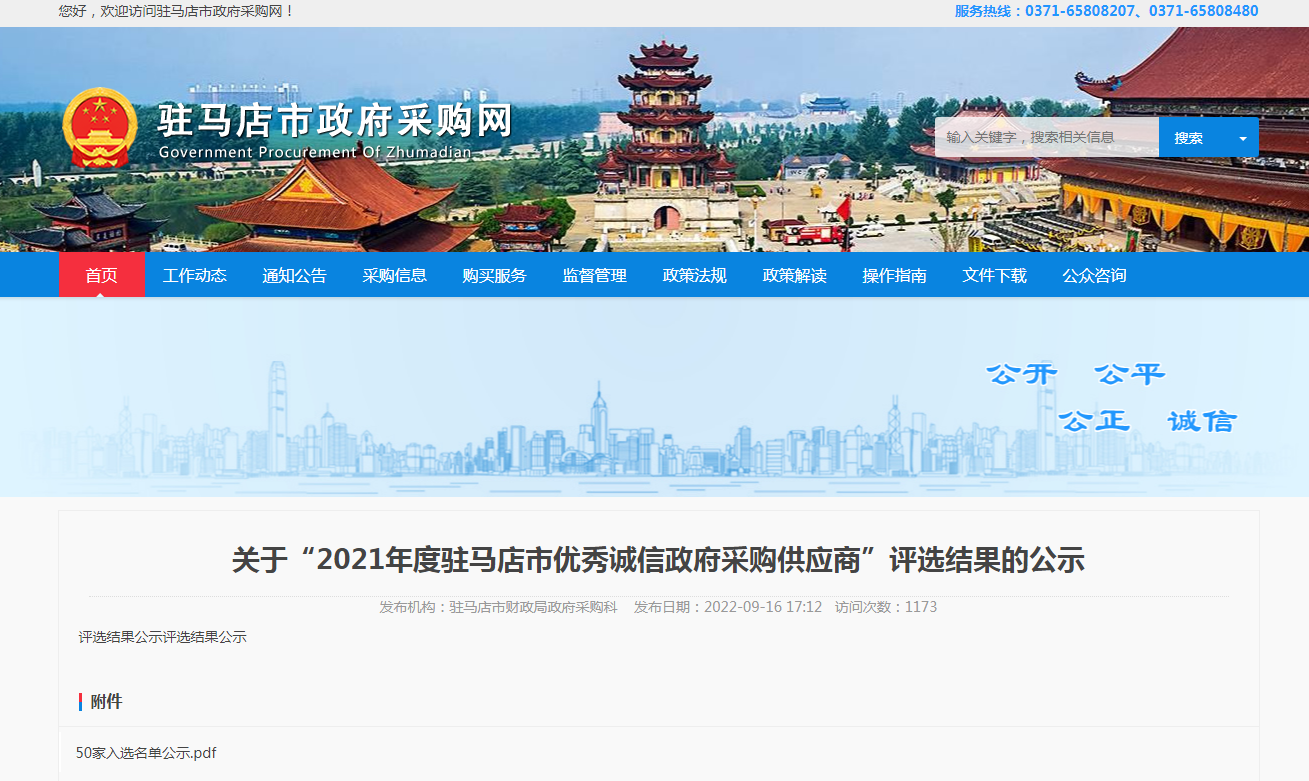This screenshot has width=1309, height=781.
Task: Click the national emblem logo
Action: coord(100,128)
